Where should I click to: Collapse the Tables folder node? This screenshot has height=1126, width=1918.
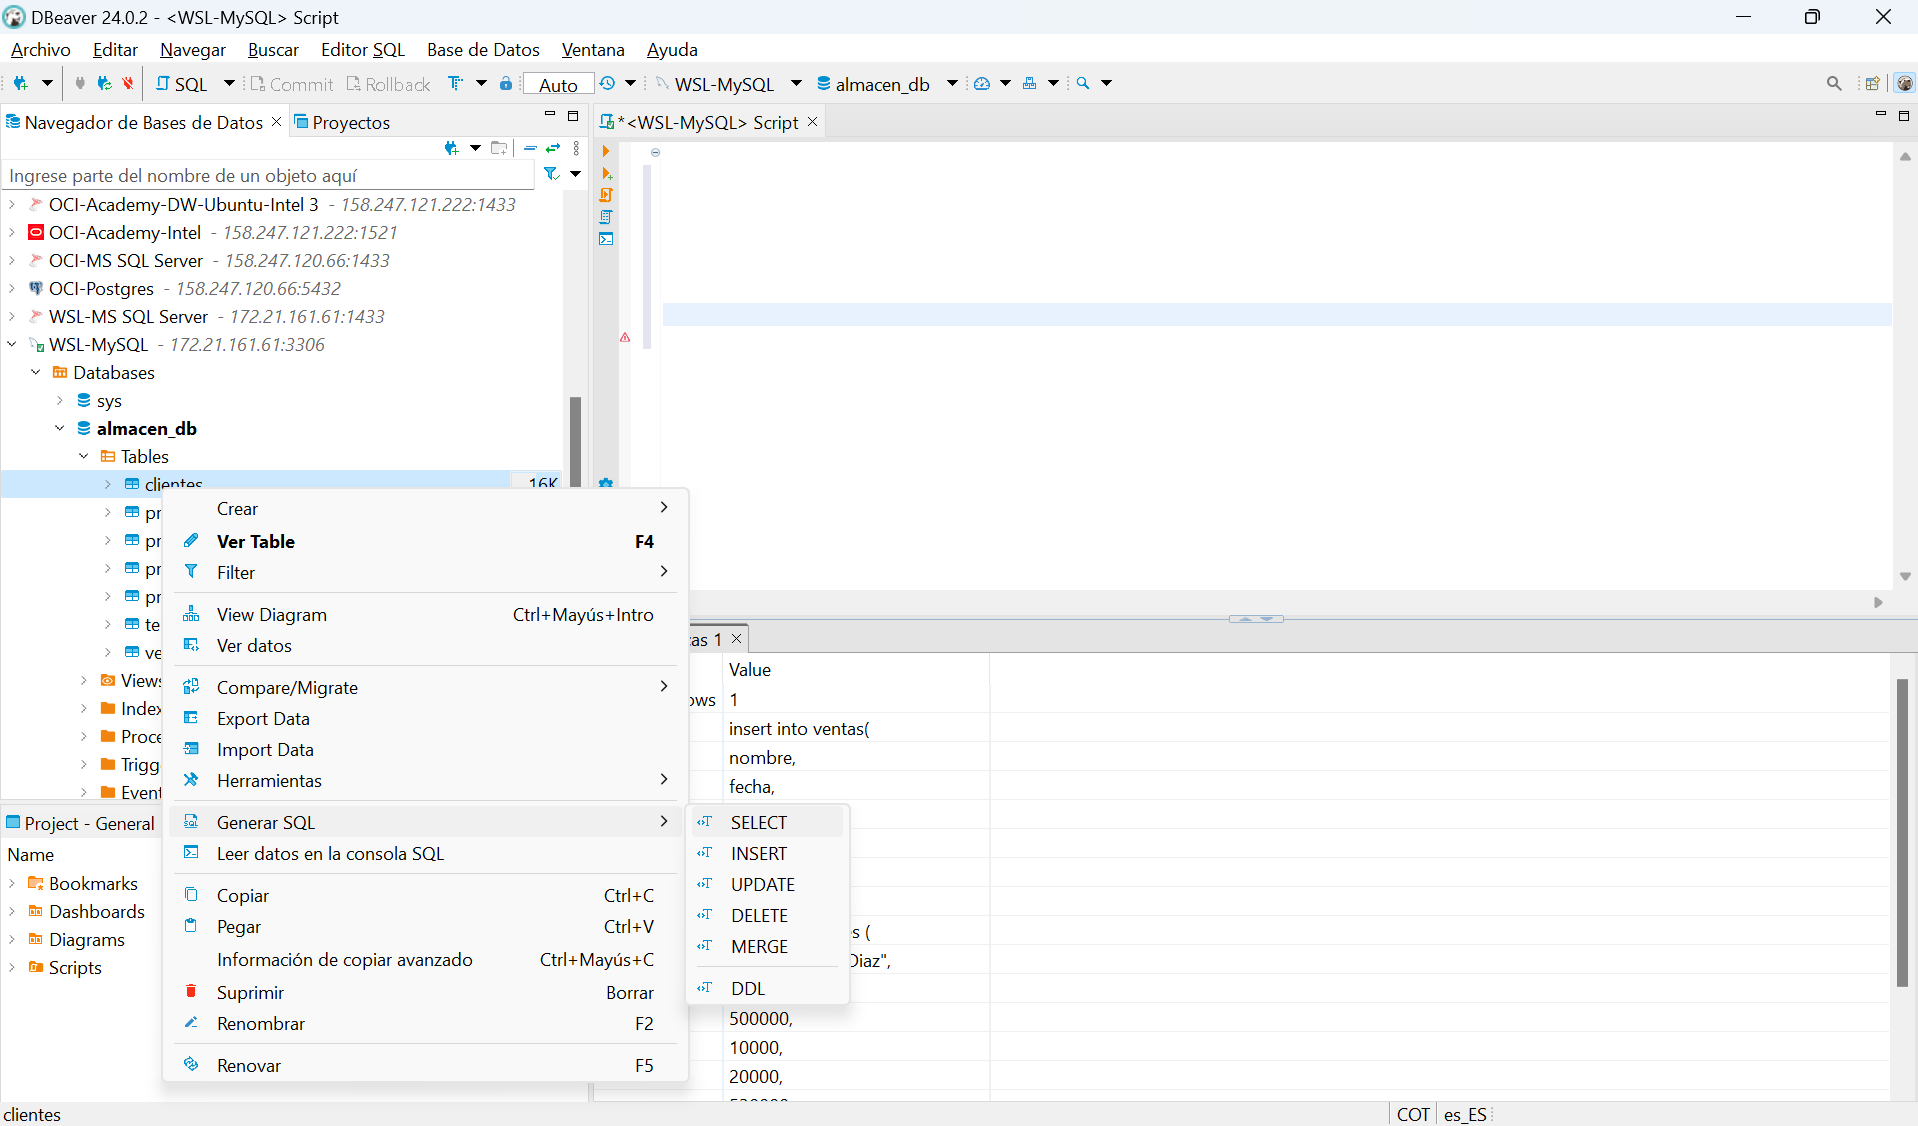pos(84,457)
